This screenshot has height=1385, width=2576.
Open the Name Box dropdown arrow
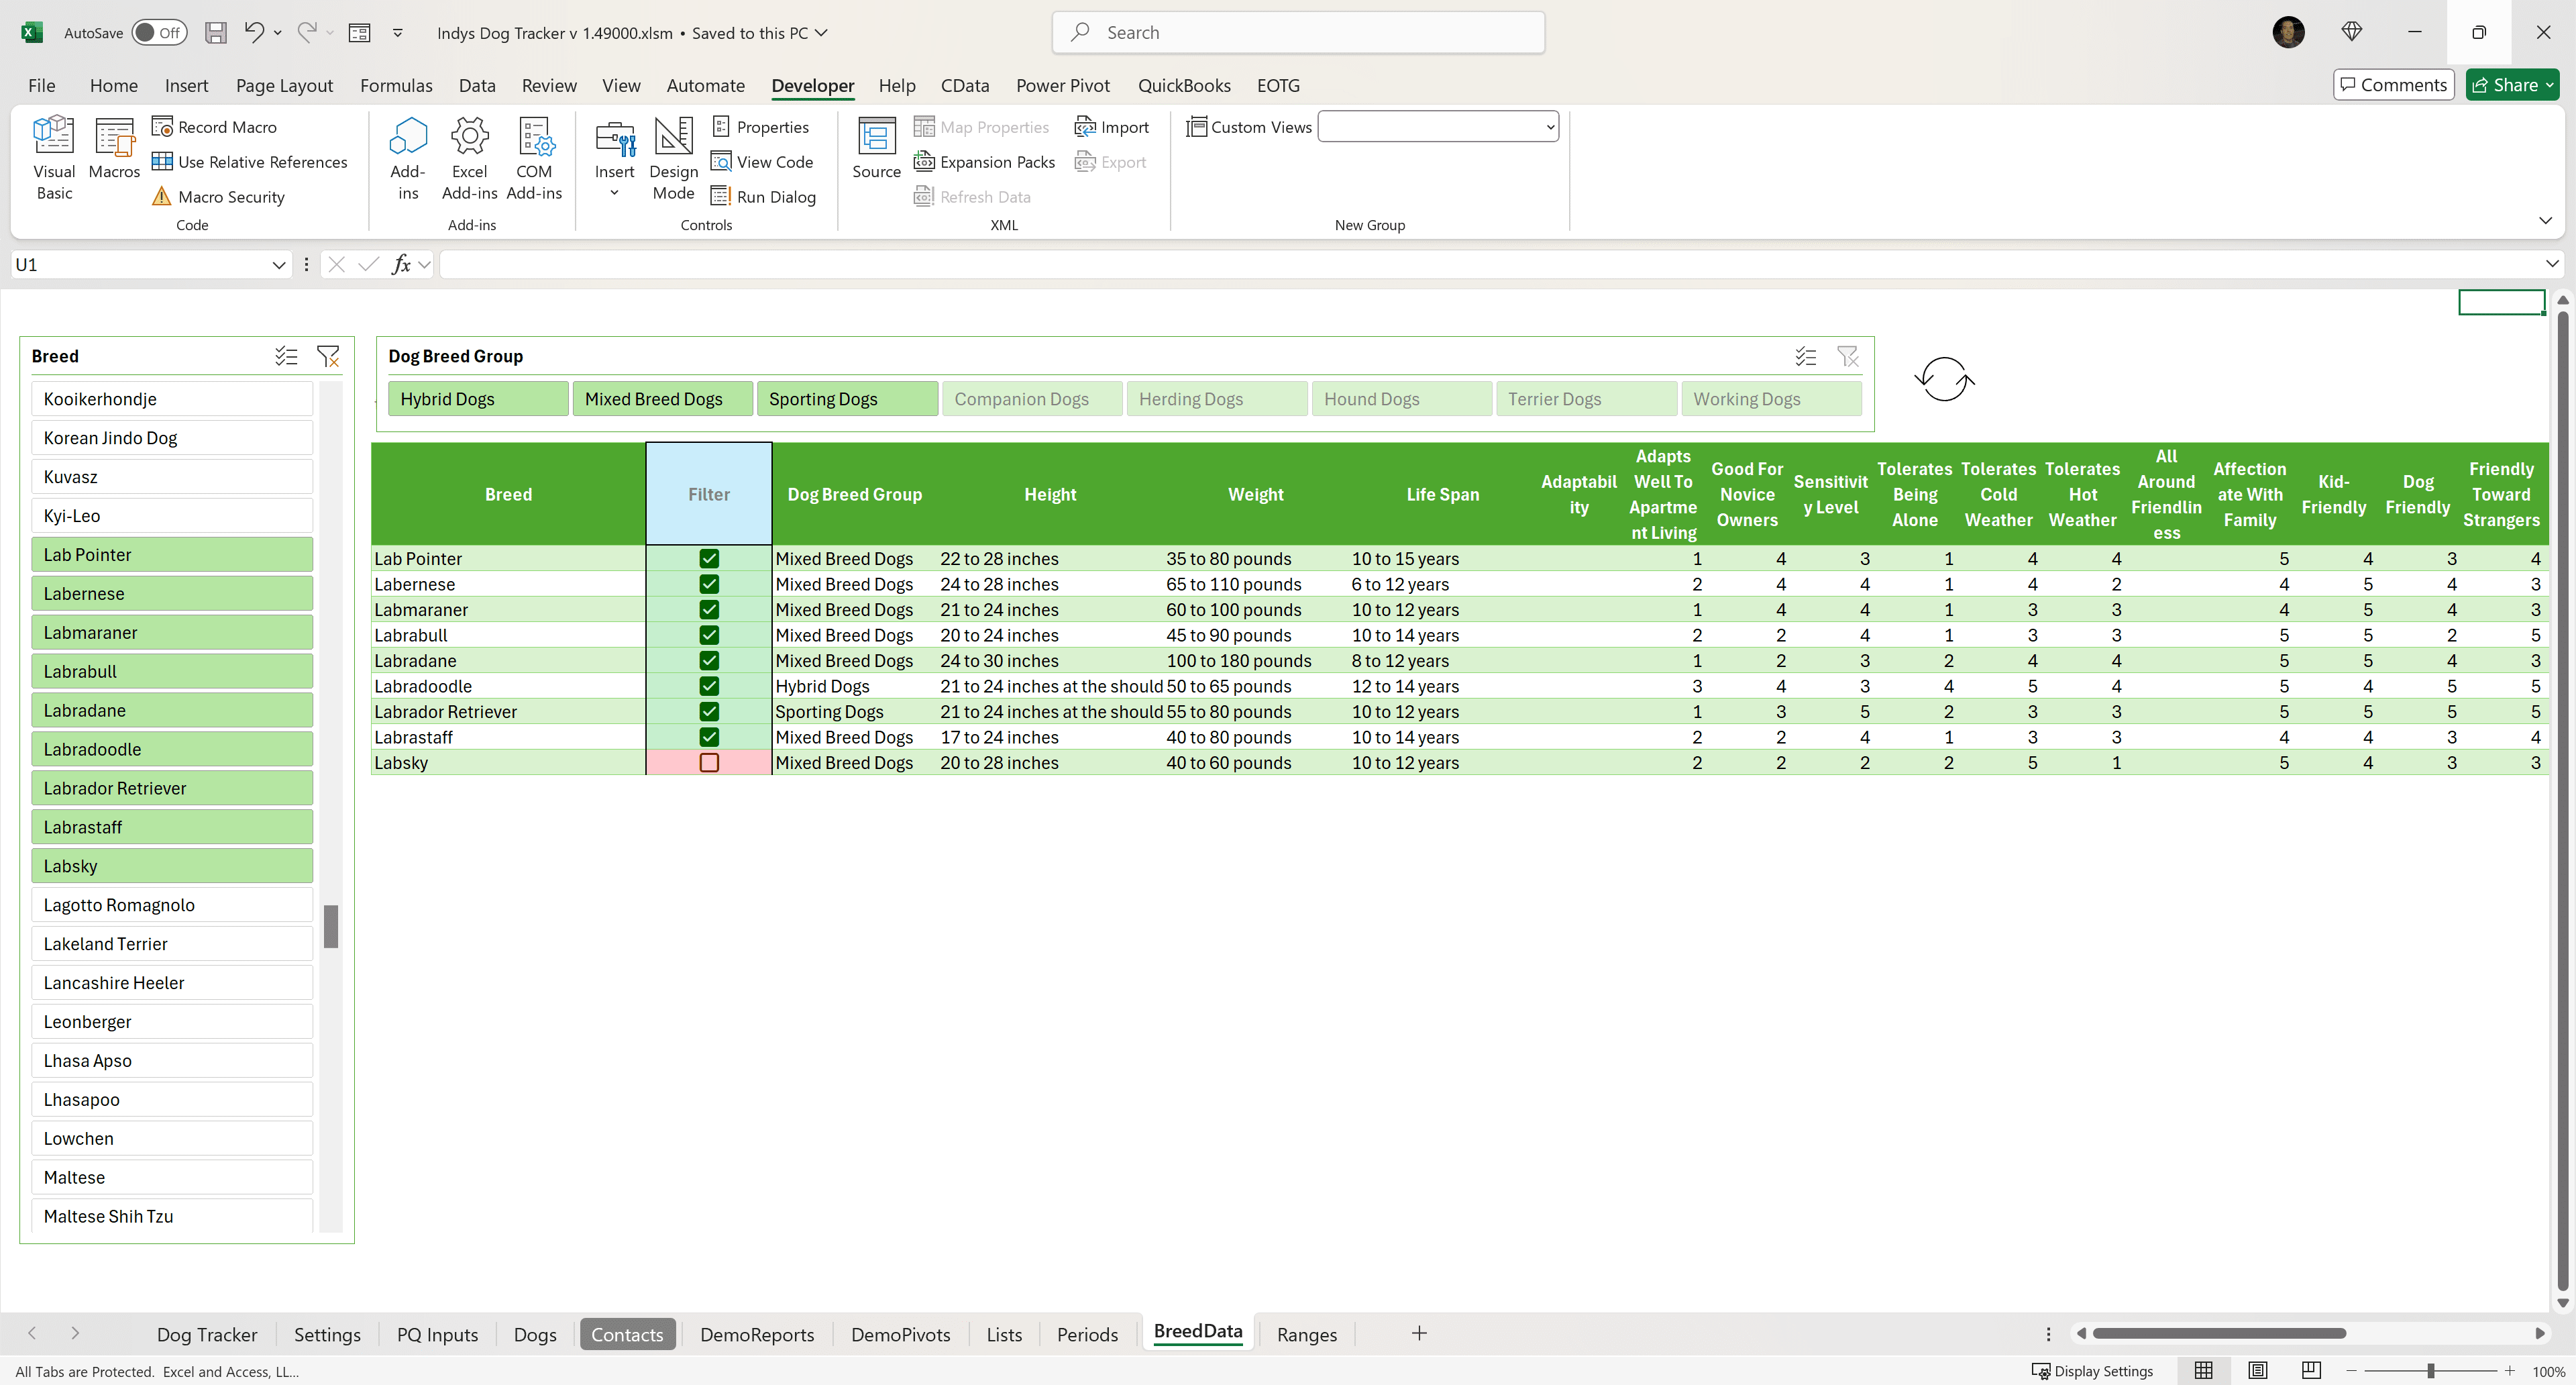click(x=278, y=265)
